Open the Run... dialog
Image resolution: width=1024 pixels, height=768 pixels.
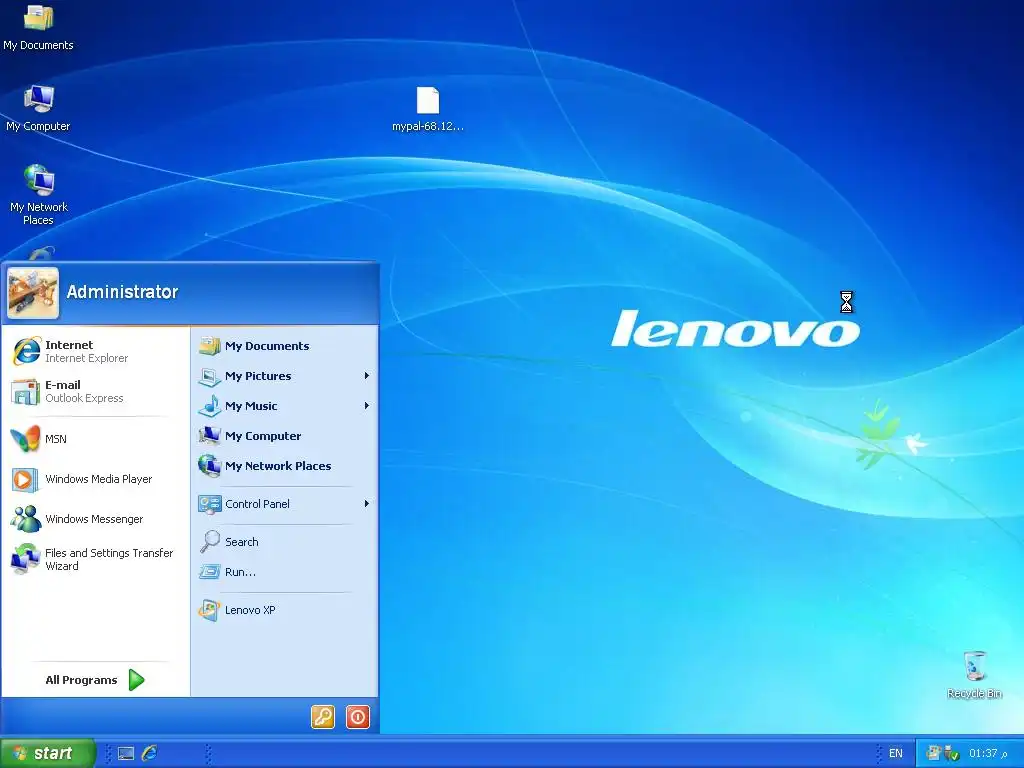[284, 572]
